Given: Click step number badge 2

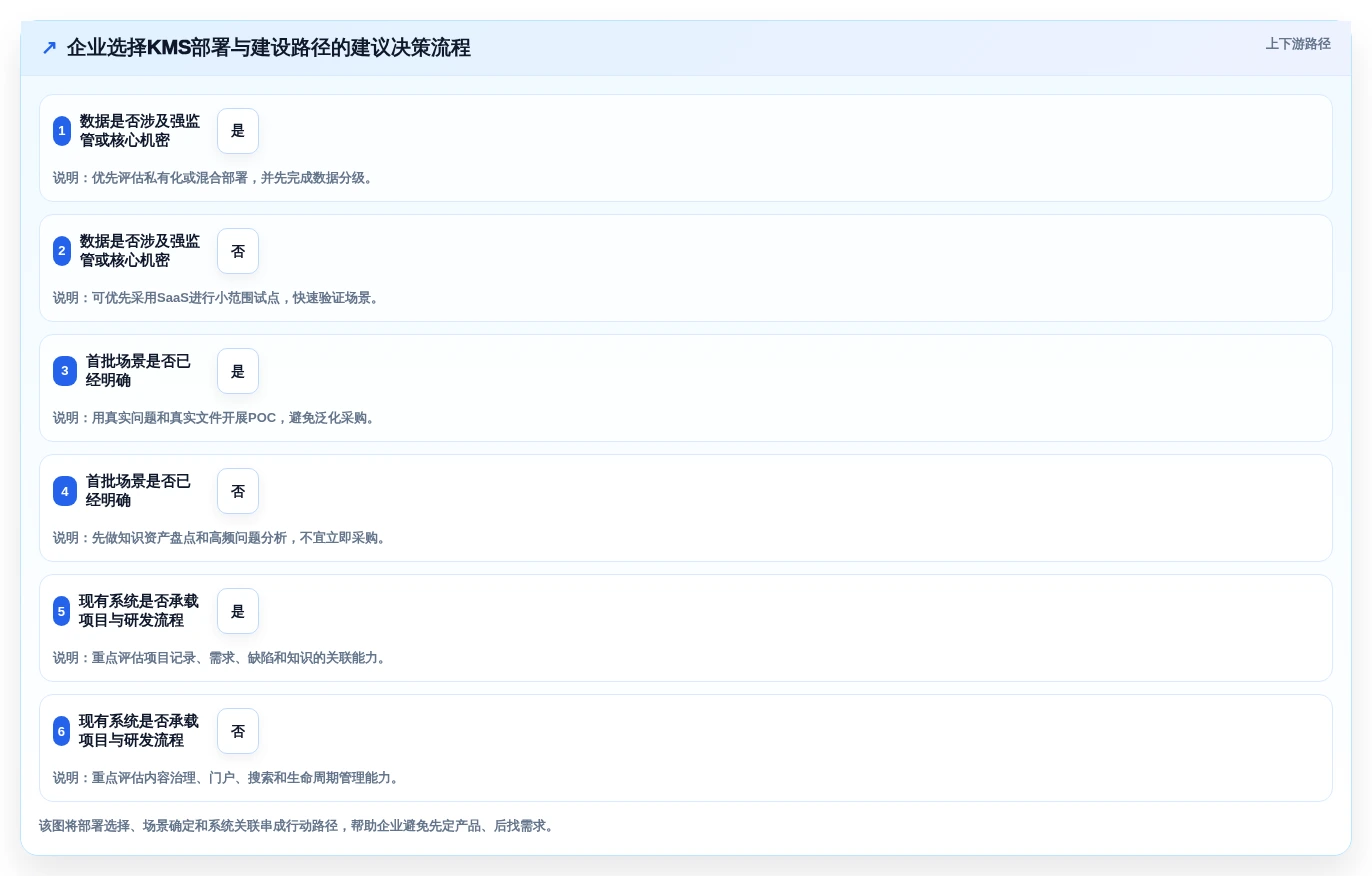Looking at the screenshot, I should (x=62, y=251).
